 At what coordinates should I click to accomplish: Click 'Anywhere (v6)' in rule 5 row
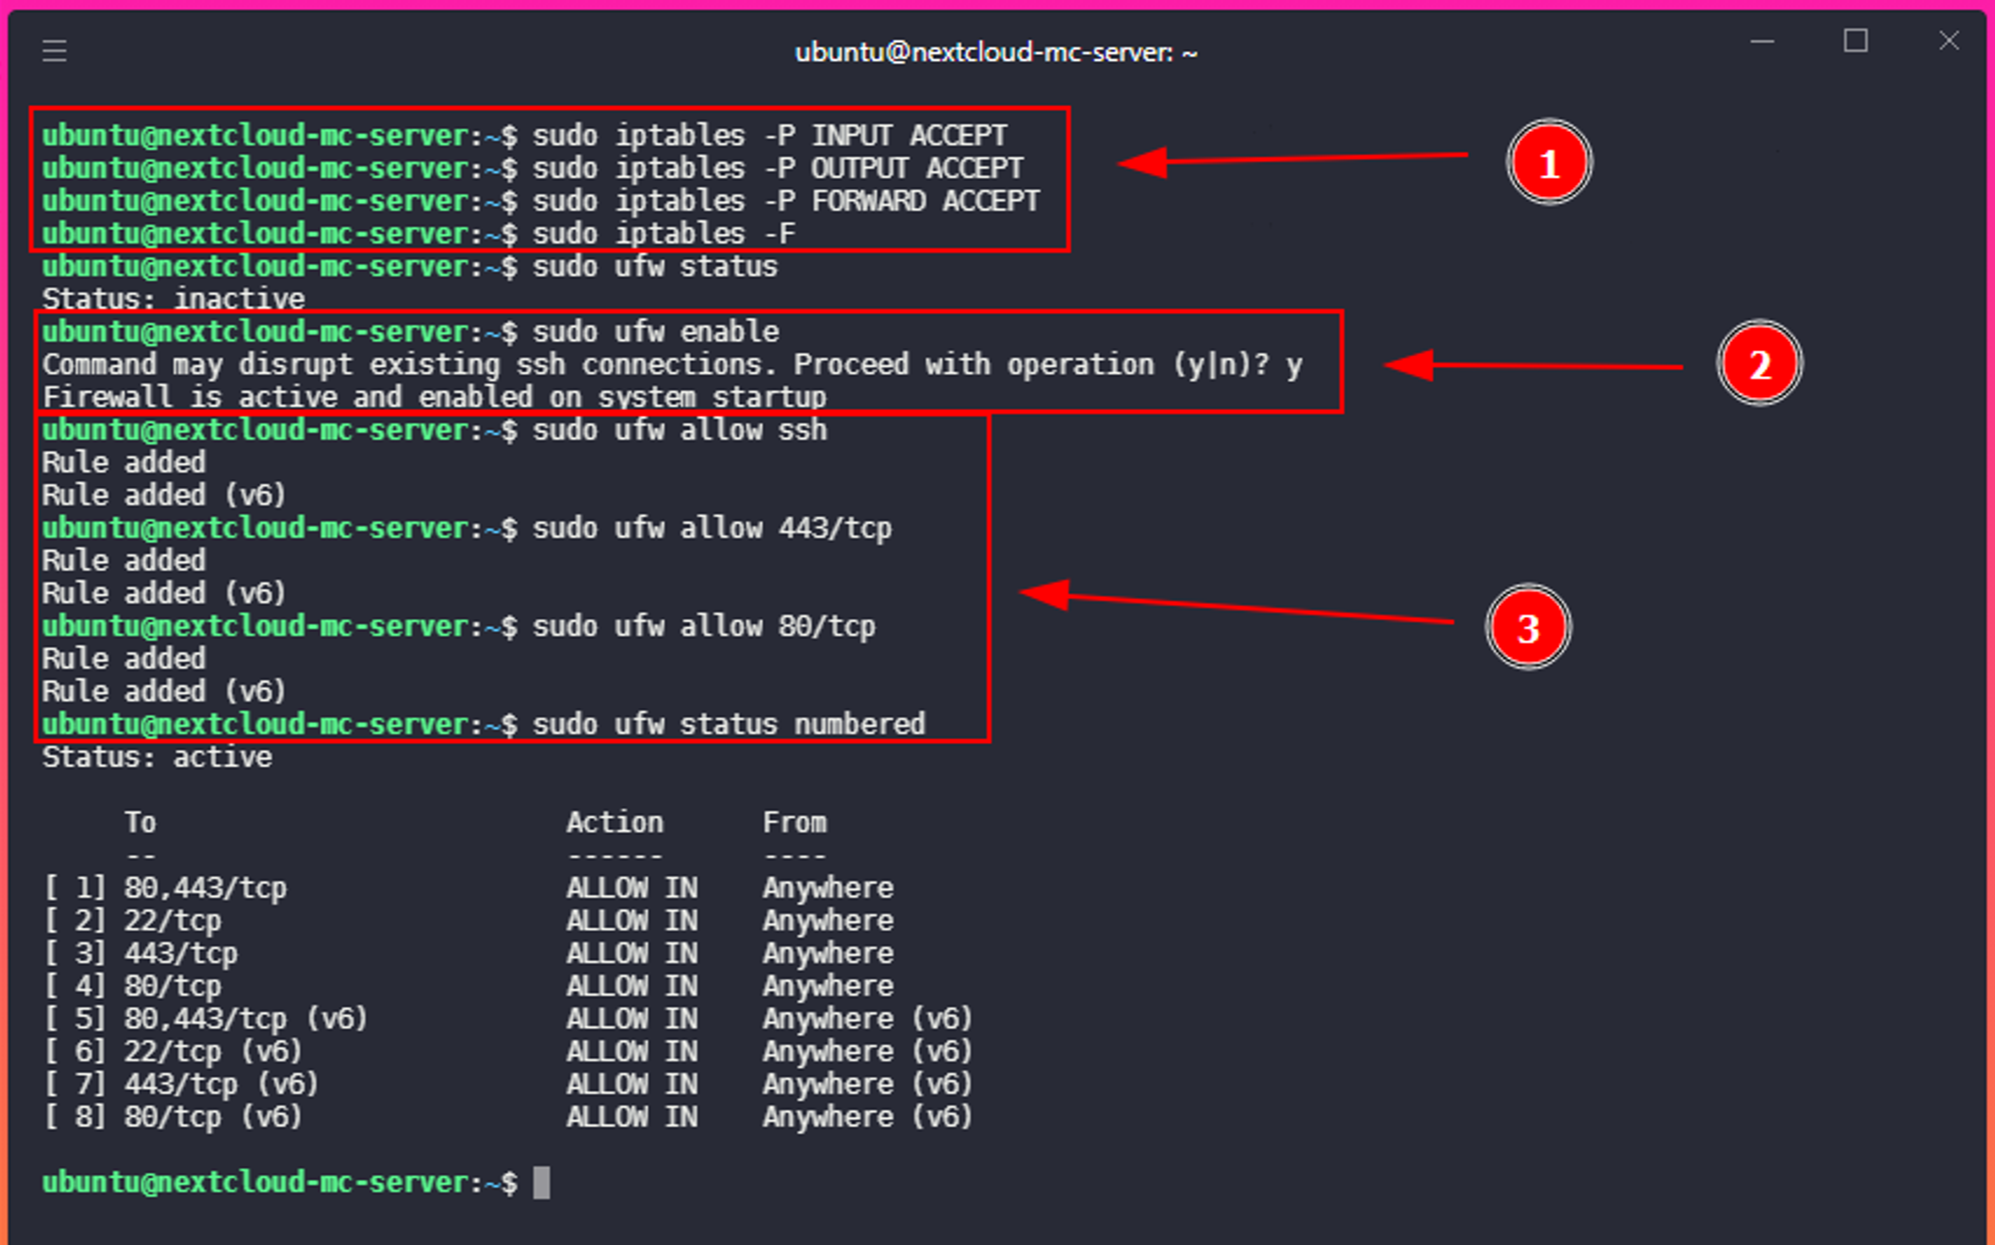click(x=868, y=1019)
